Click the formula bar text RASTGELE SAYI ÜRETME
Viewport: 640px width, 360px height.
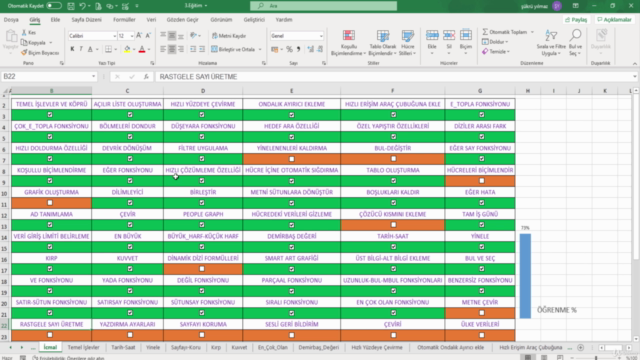198,77
